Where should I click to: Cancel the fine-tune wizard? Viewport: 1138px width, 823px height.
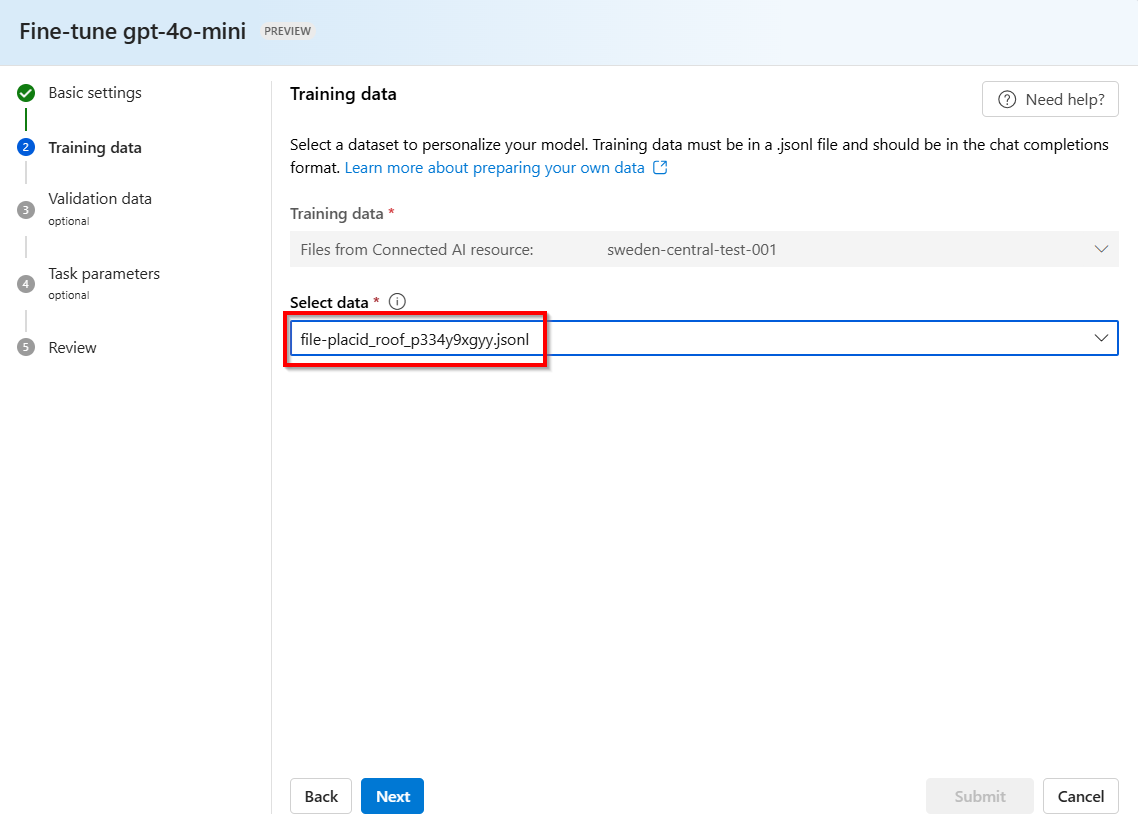[1080, 796]
